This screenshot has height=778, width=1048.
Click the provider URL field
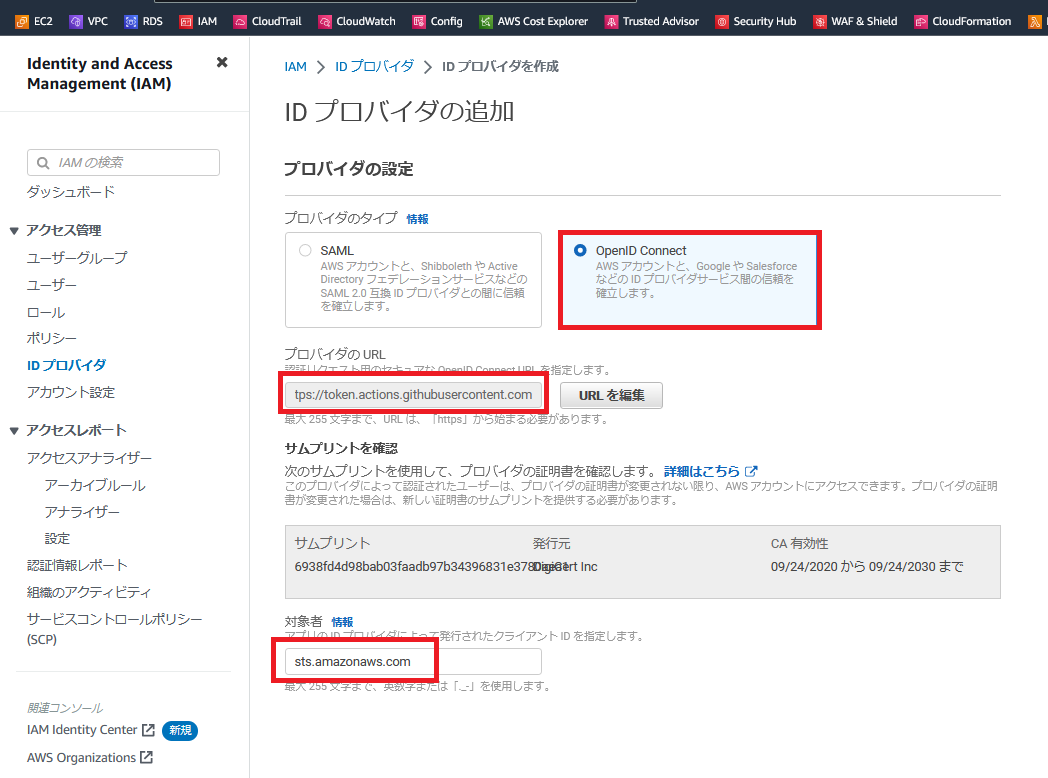click(413, 394)
